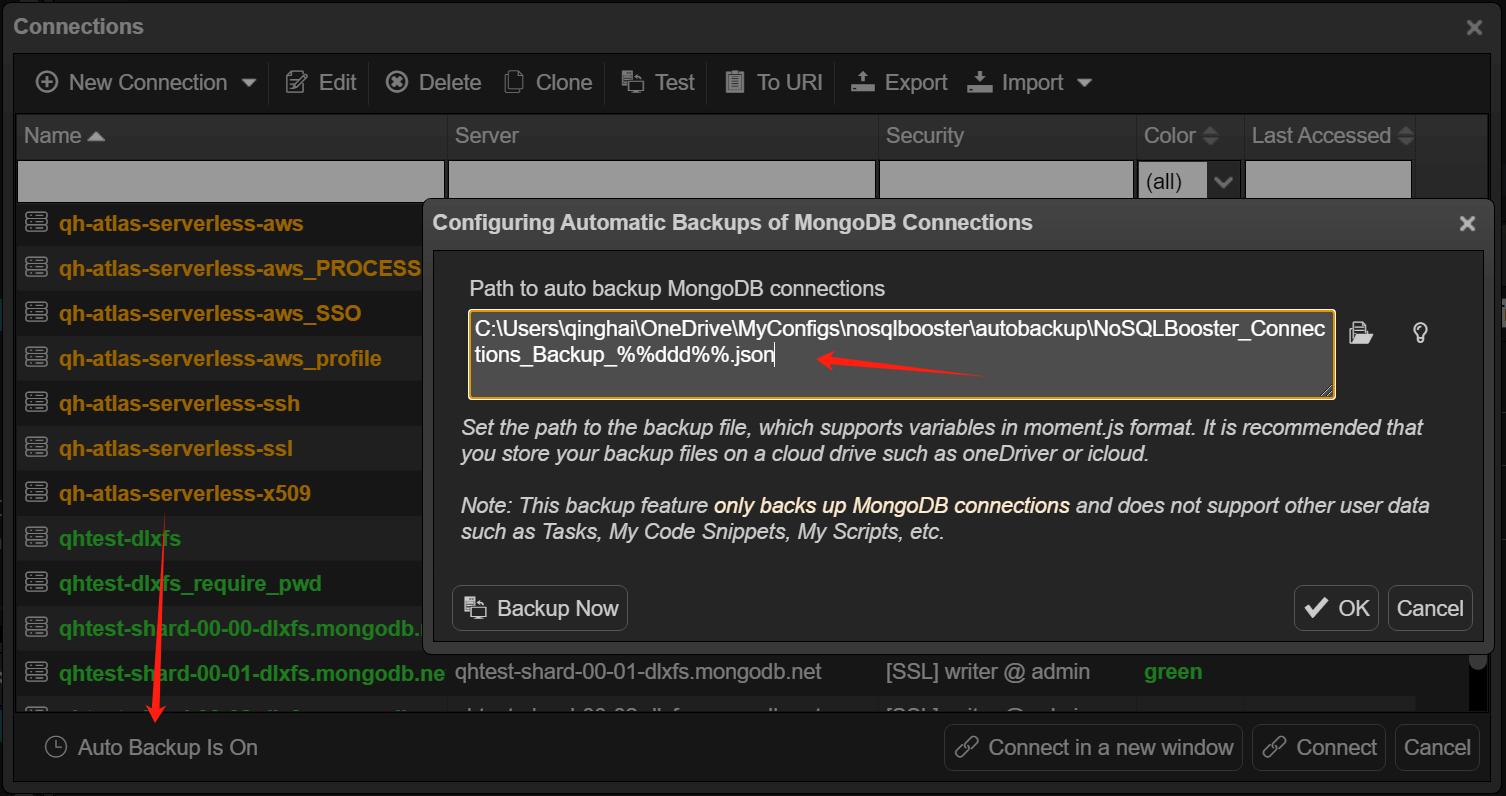Click Delete in the connections toolbar
The image size is (1506, 796).
point(434,82)
